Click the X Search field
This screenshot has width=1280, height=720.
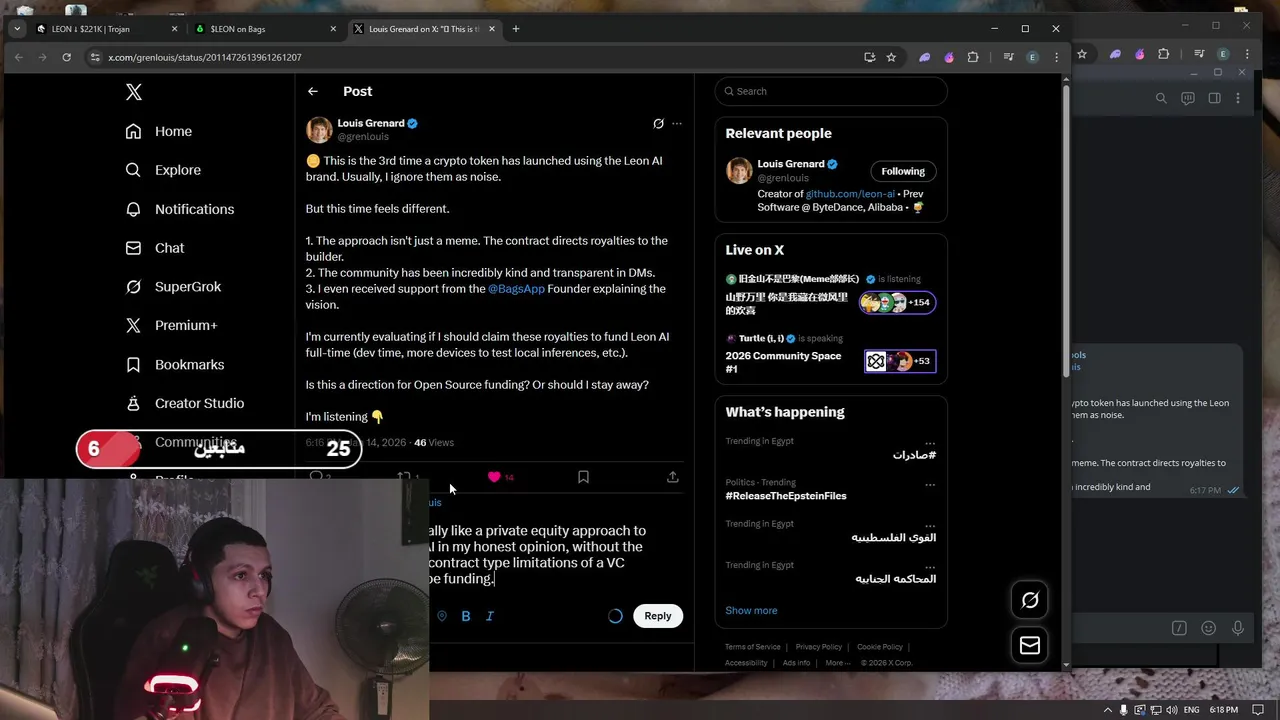click(831, 91)
